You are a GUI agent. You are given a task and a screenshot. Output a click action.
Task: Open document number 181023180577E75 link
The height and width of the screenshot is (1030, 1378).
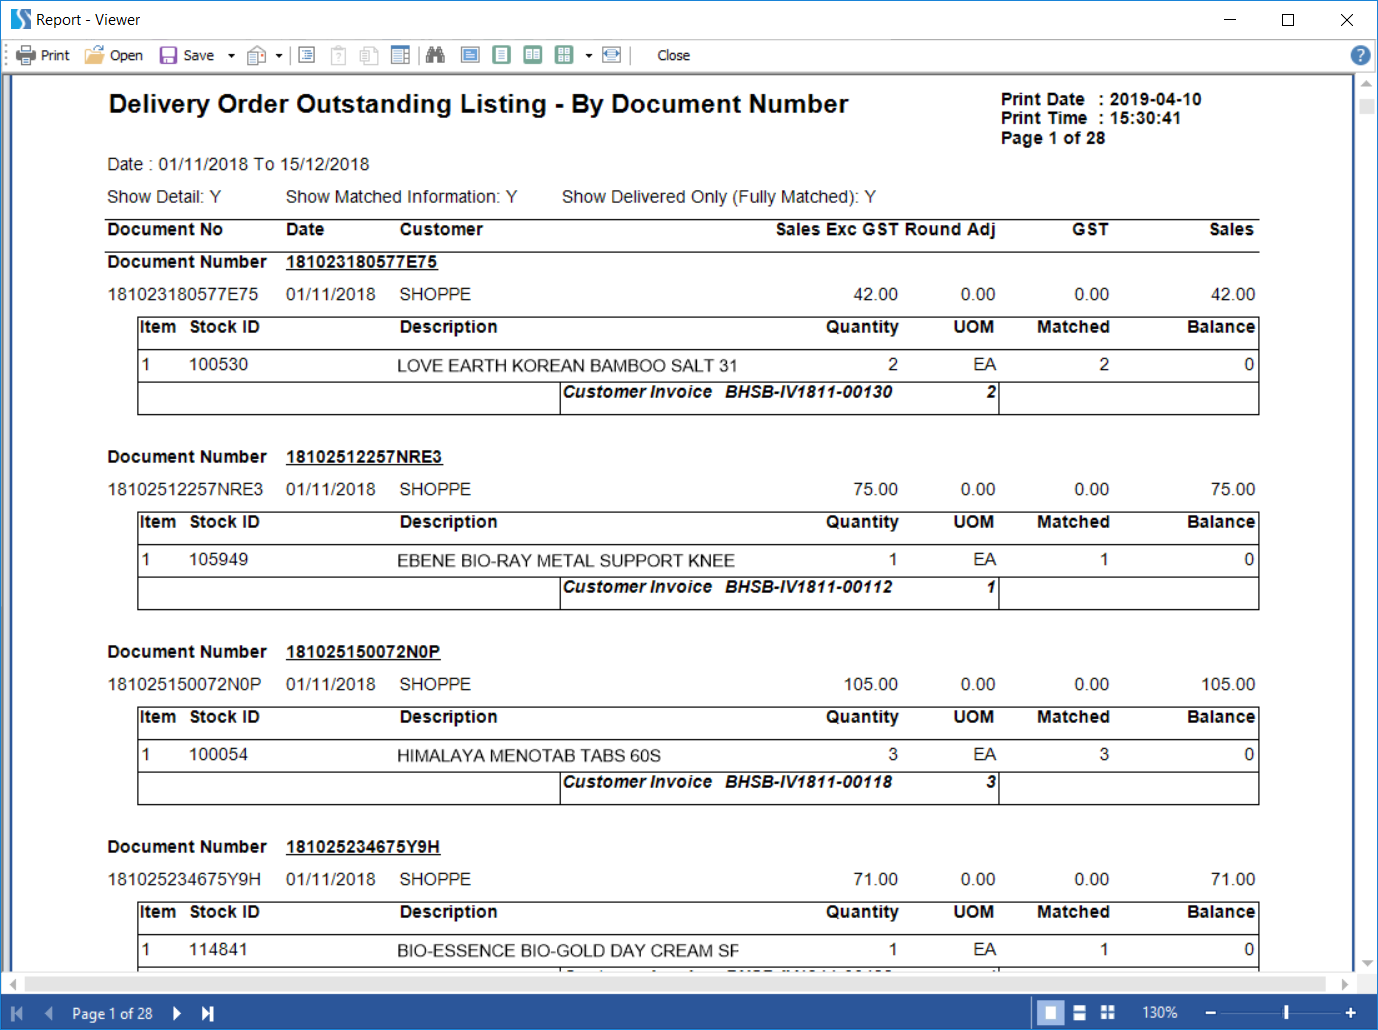362,262
